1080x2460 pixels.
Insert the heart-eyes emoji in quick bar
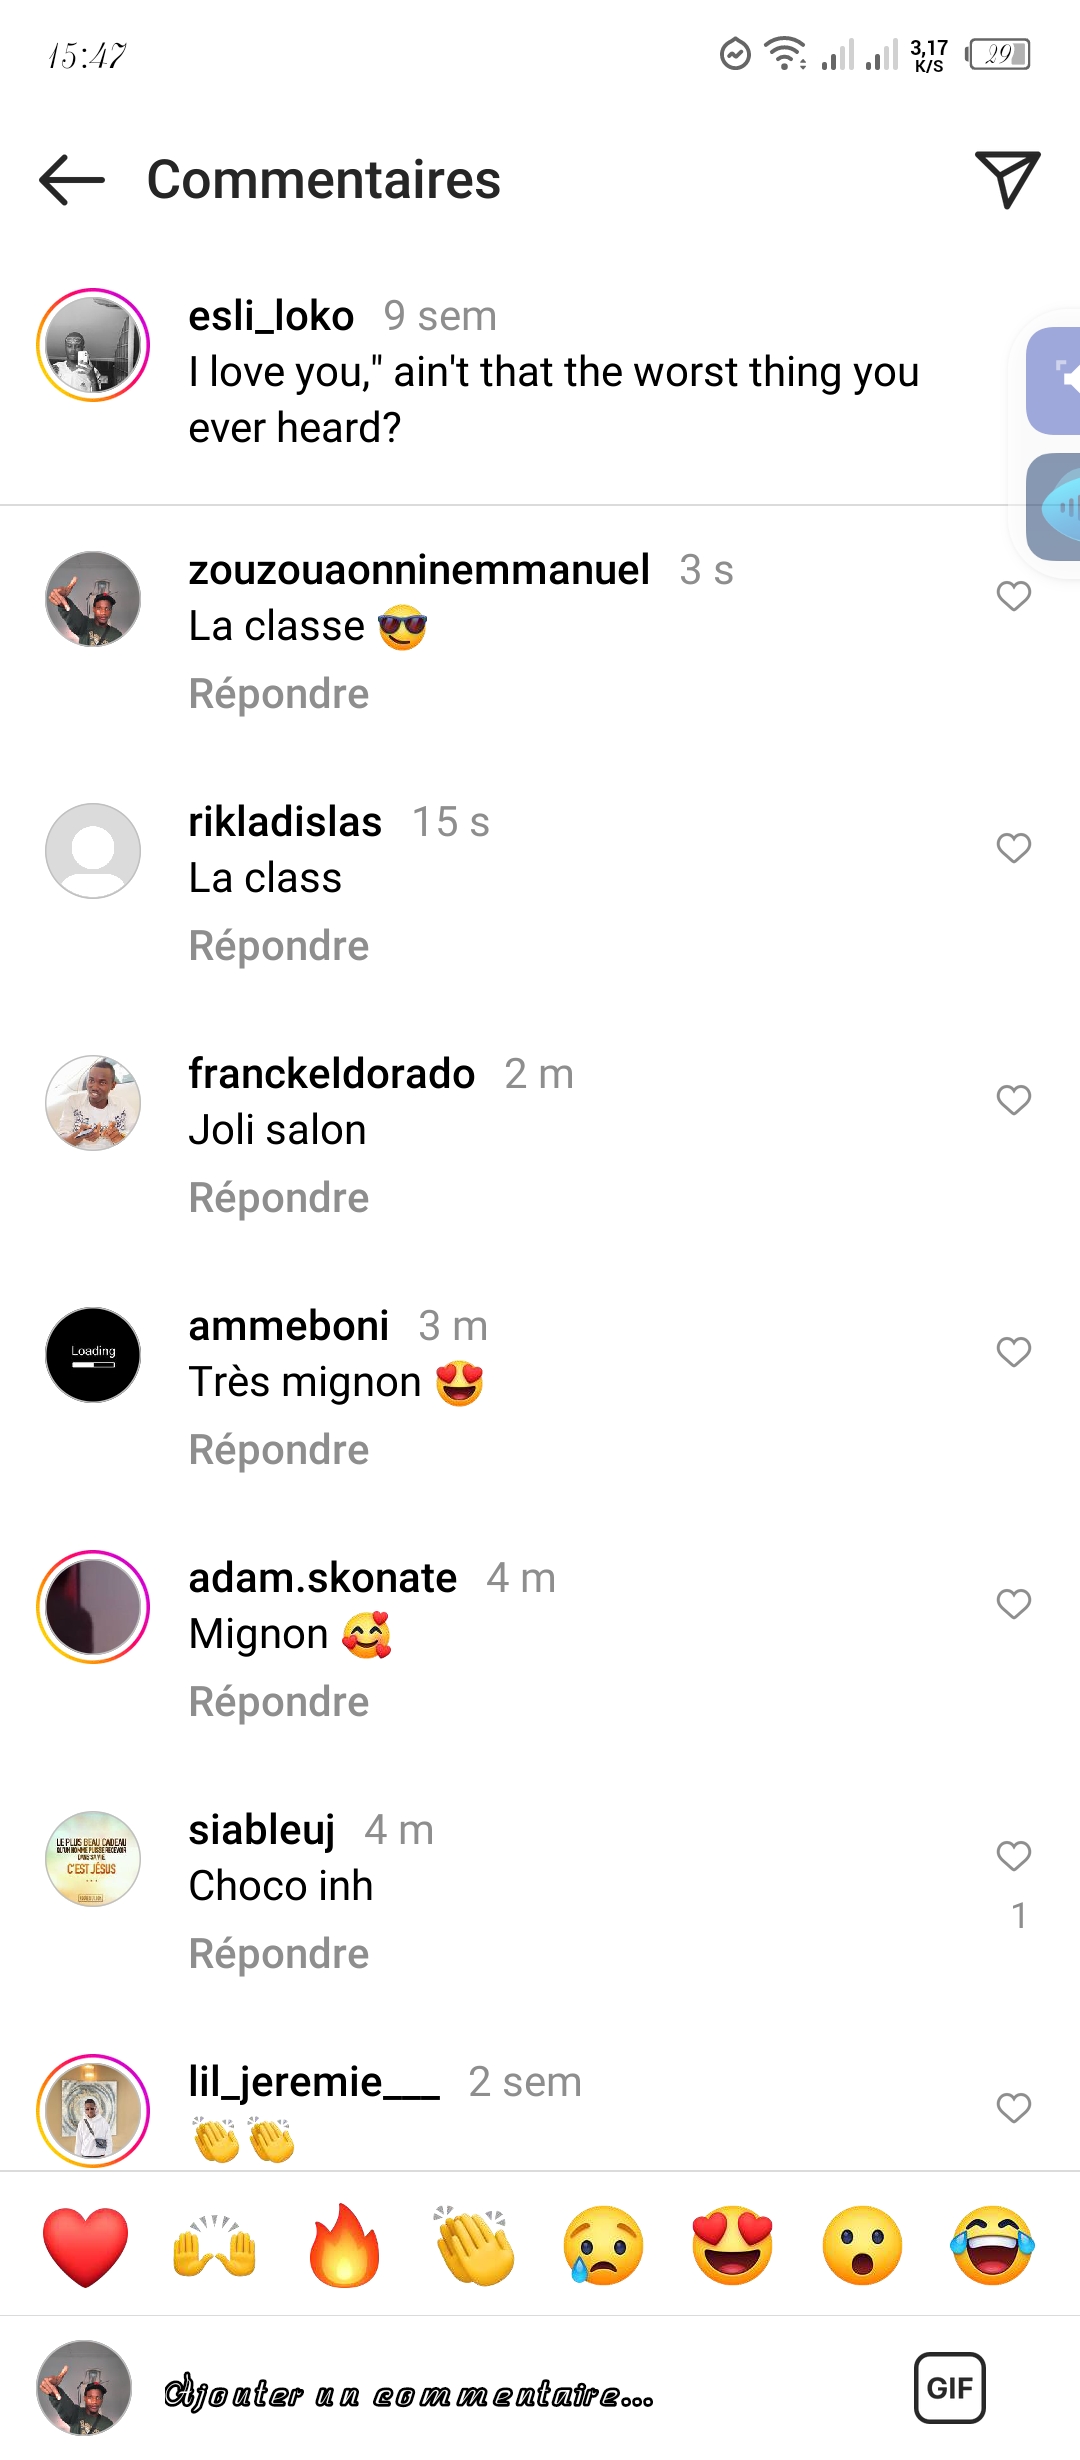click(x=733, y=2247)
